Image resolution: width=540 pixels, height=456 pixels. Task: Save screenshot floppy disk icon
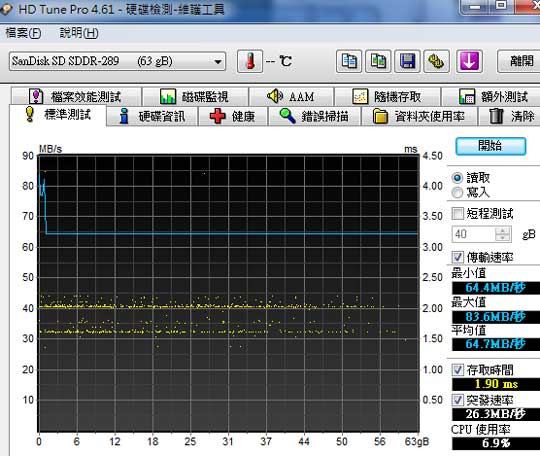click(x=407, y=61)
